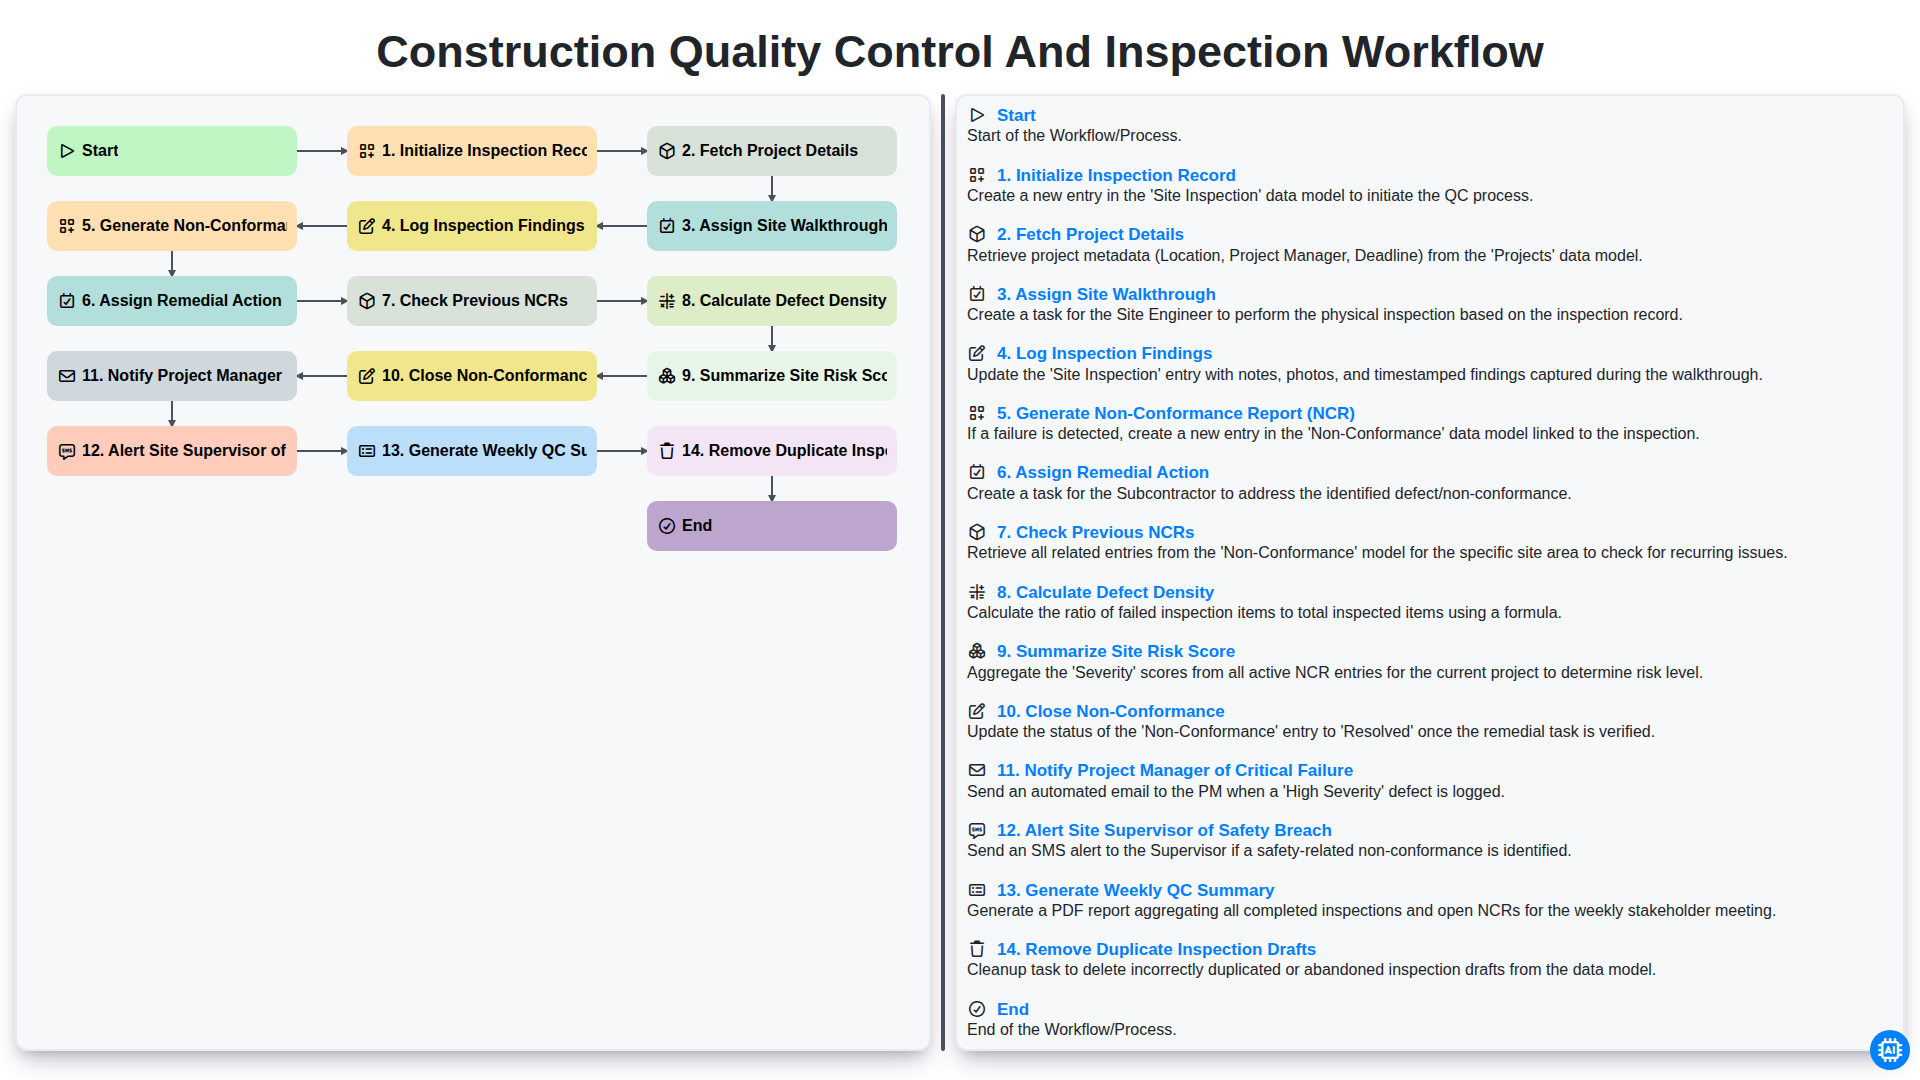The width and height of the screenshot is (1920, 1080).
Task: Click the formula hash icon in Calculate Defect Density node
Action: click(x=667, y=301)
